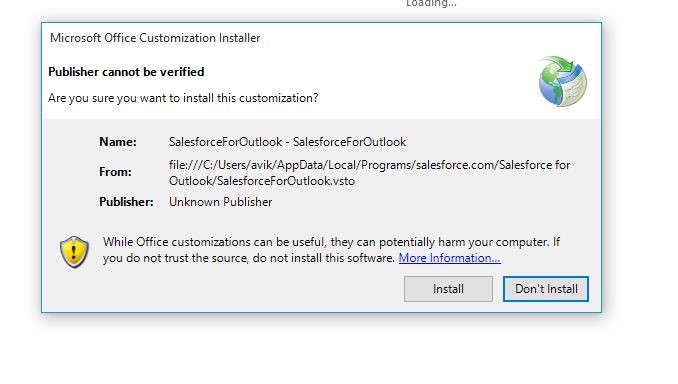Screen dimensions: 678x384
Task: Click the 'Are you sure' question text
Action: 183,98
